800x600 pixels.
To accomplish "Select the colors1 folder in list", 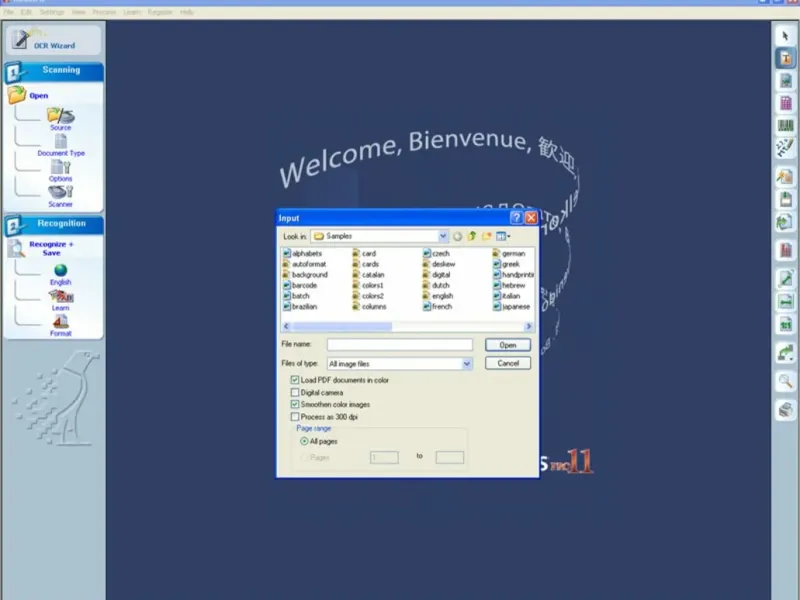I will click(x=368, y=285).
